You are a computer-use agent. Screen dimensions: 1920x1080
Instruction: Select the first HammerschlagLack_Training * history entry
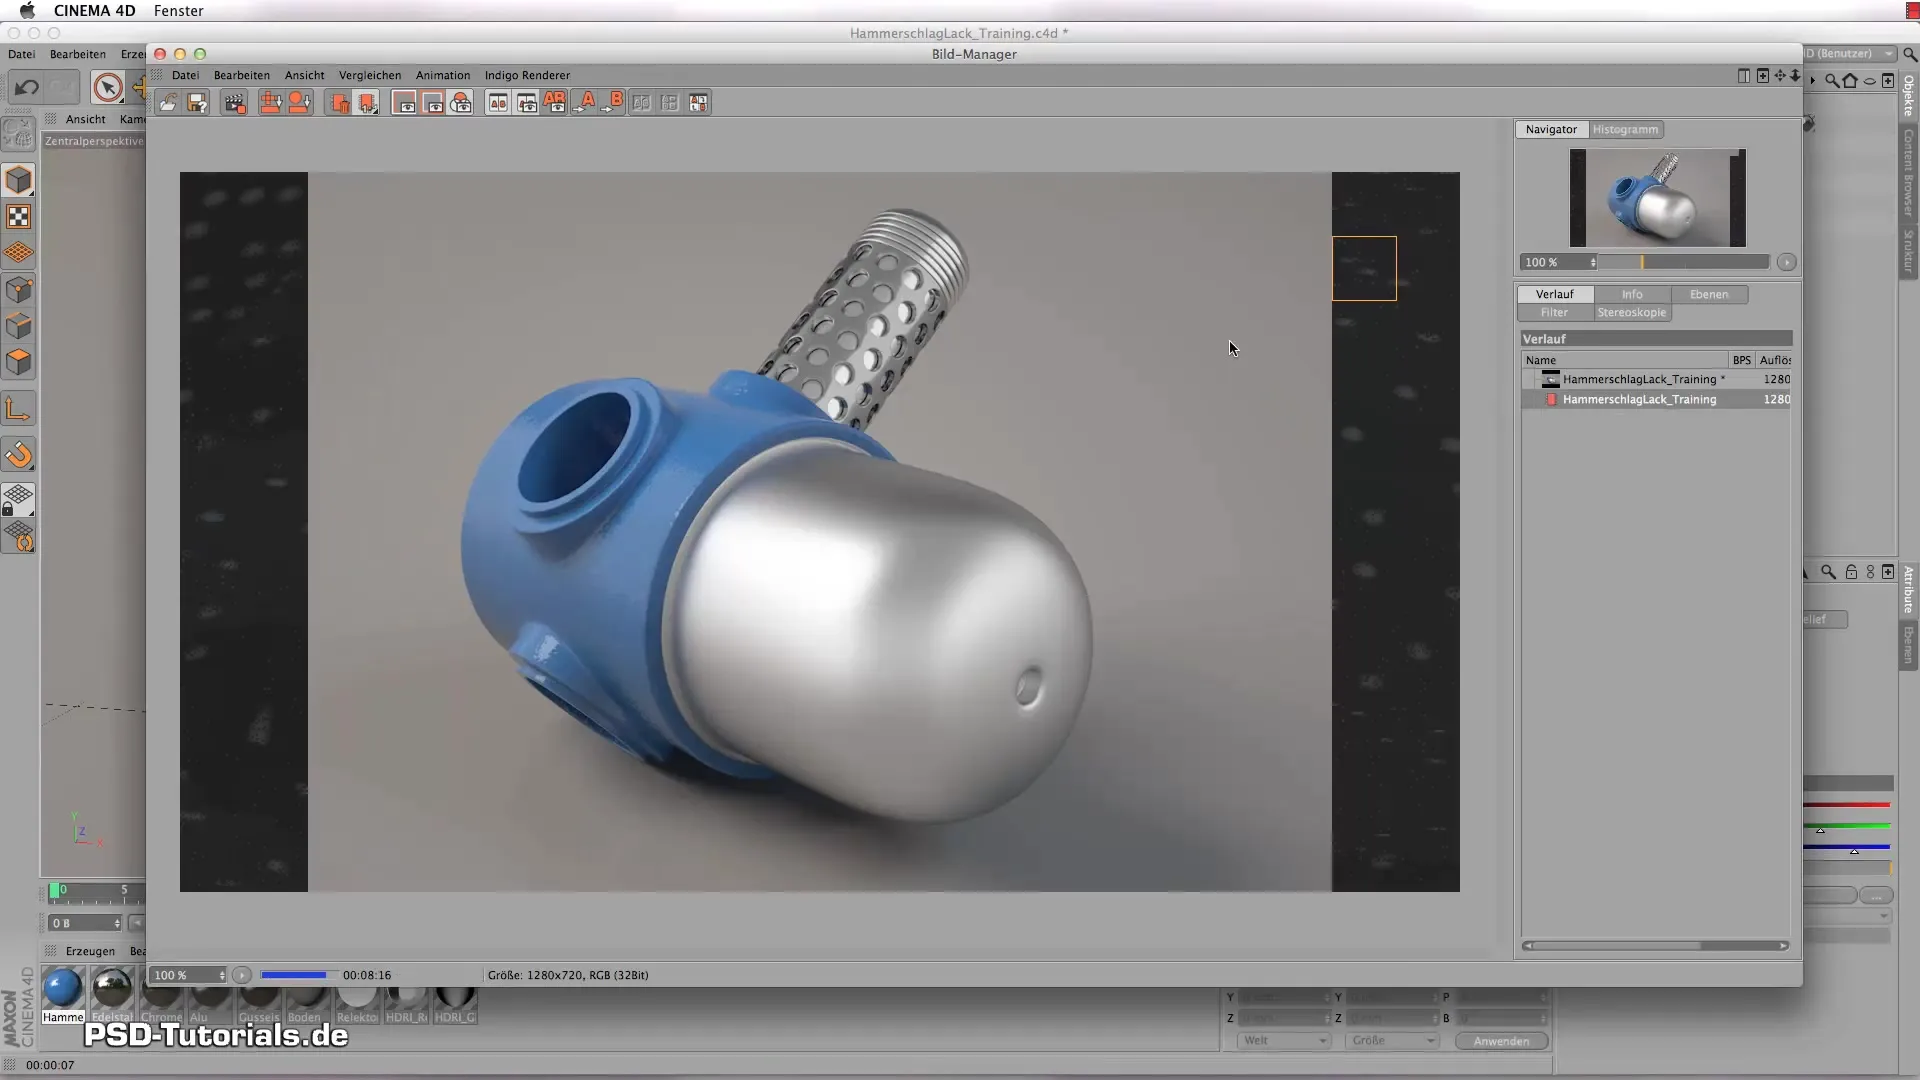(1656, 379)
